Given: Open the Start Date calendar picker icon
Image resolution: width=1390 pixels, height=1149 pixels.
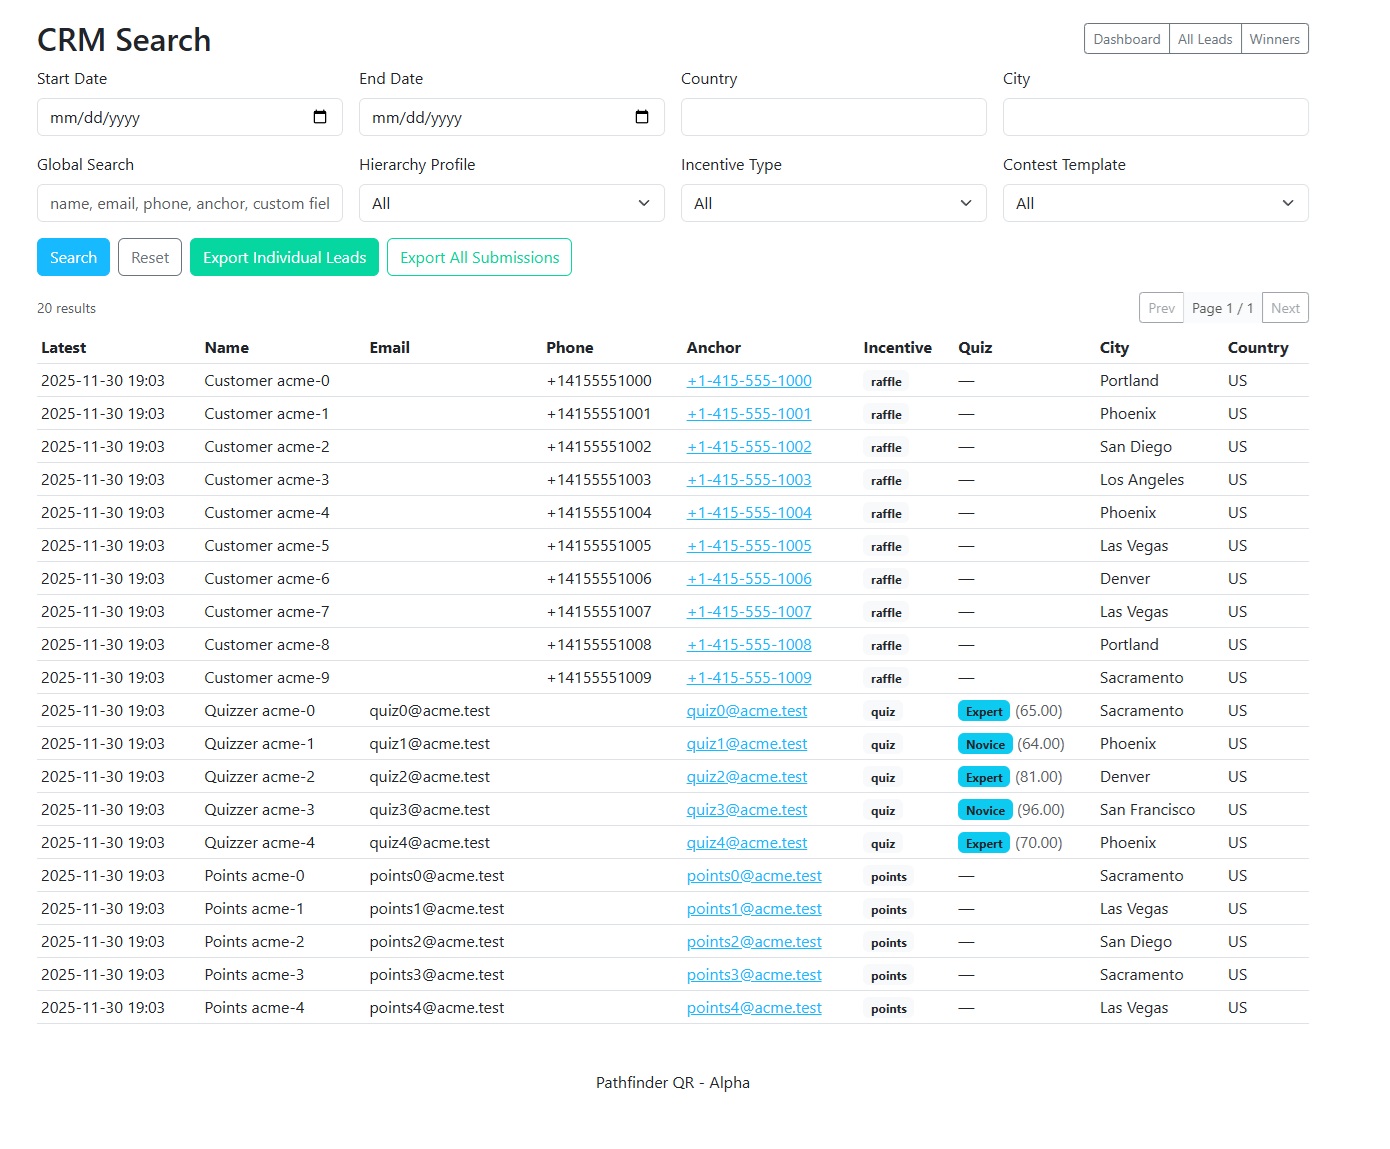Looking at the screenshot, I should coord(320,117).
